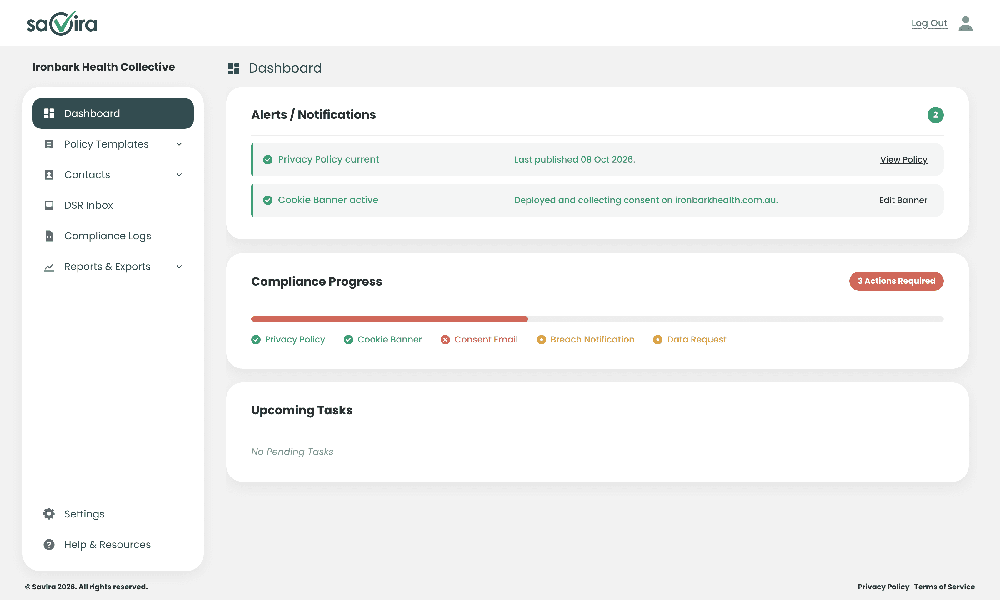
Task: Click the Settings gear icon
Action: 48,514
